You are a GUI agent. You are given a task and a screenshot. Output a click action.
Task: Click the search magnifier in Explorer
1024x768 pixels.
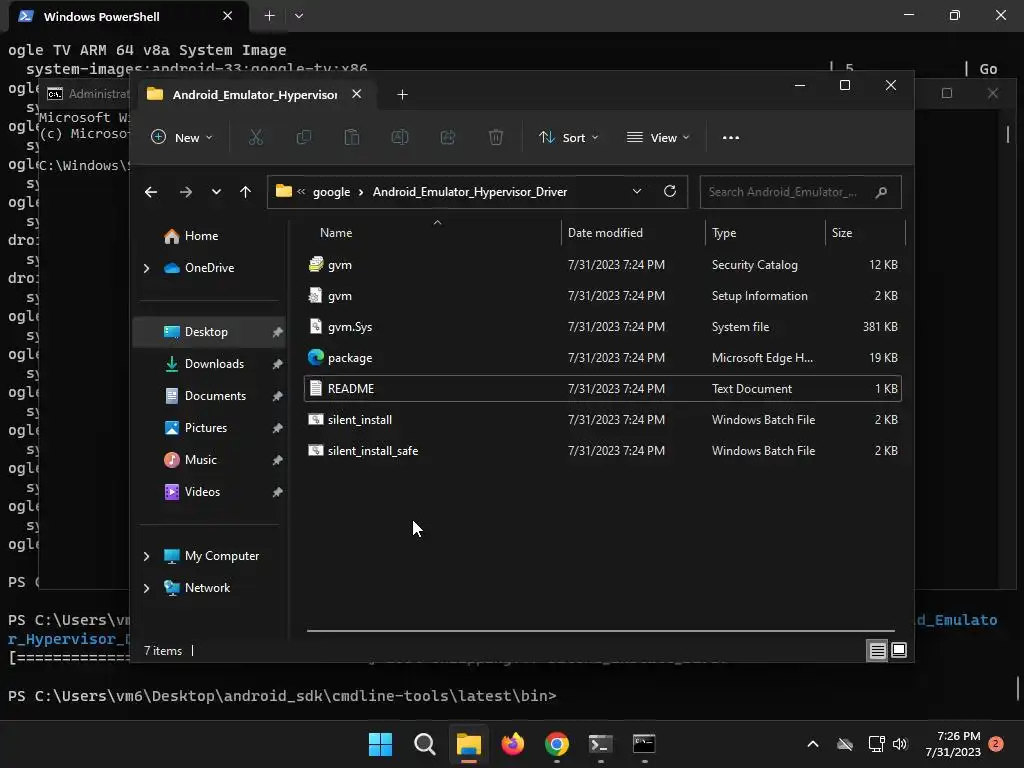coord(881,192)
